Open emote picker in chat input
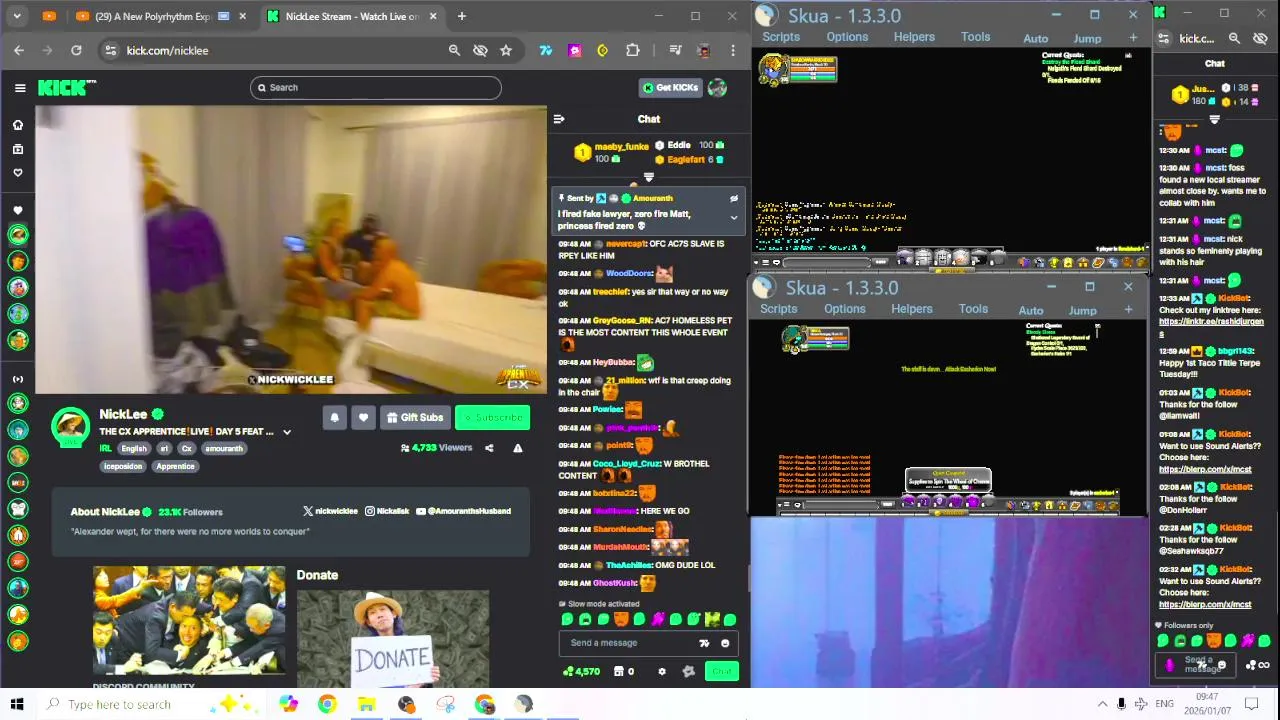This screenshot has height=720, width=1280. pos(725,643)
